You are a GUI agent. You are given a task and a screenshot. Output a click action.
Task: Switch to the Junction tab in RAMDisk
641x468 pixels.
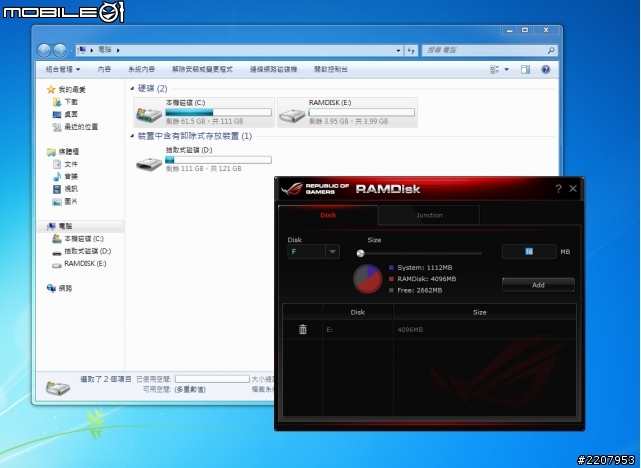pos(429,215)
